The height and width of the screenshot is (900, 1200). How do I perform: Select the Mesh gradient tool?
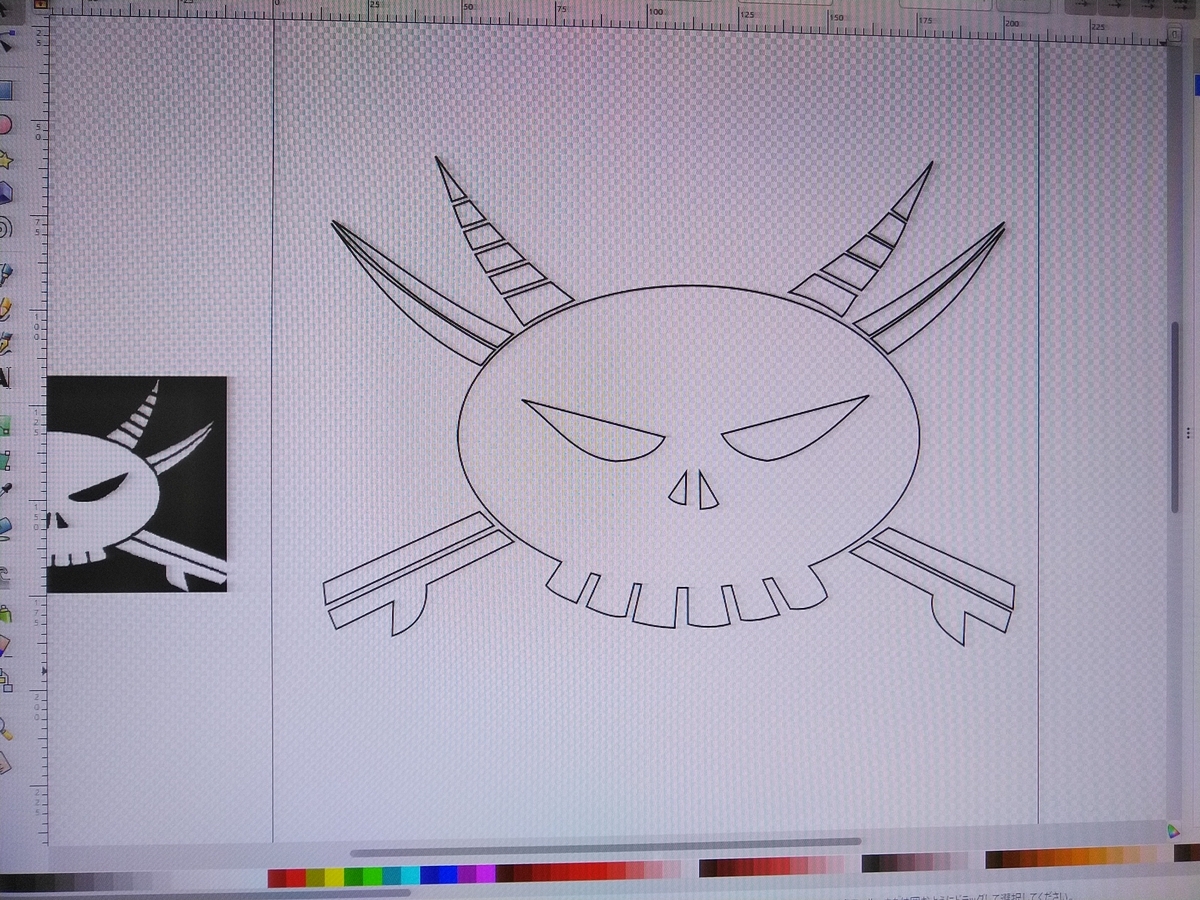click(x=4, y=460)
